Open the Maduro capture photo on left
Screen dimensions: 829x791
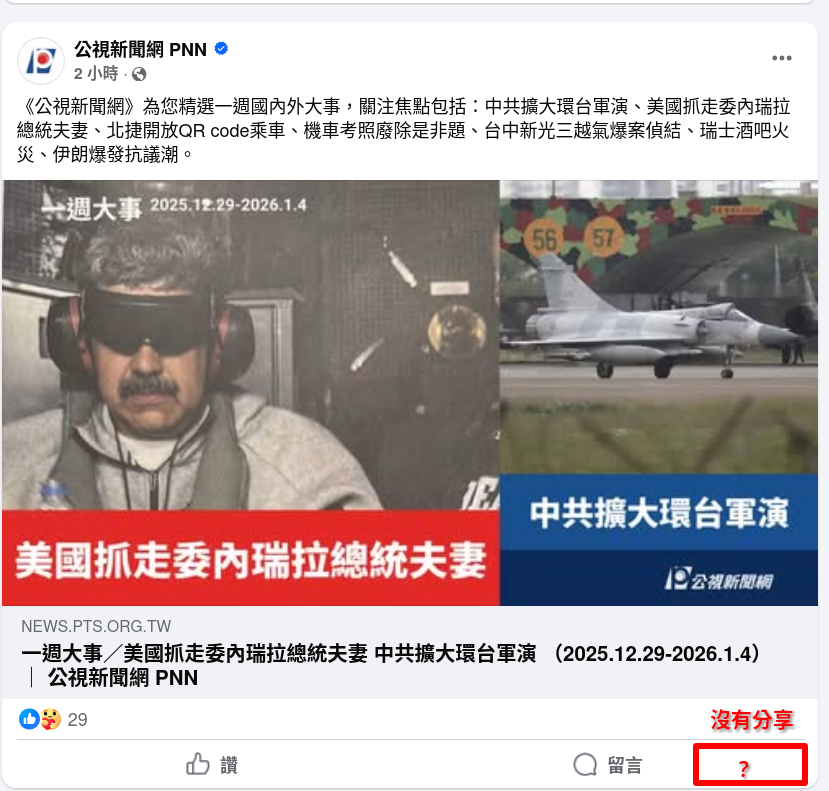[251, 345]
